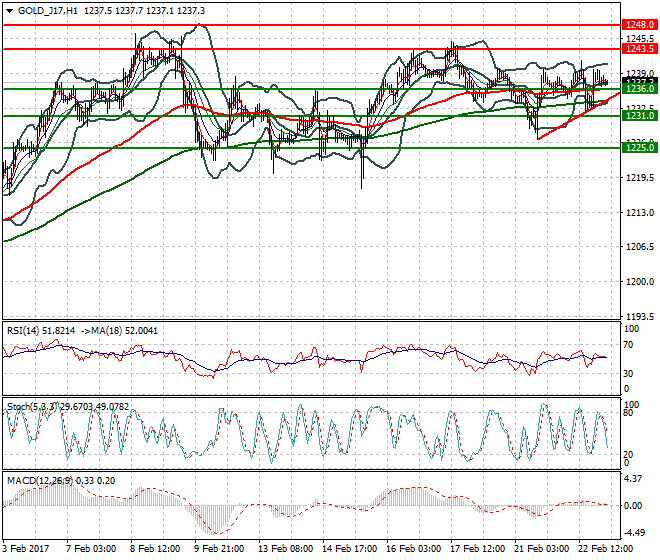Screen dimensions: 660x560
Task: Click the 1193.5 price axis value
Action: tap(640, 316)
